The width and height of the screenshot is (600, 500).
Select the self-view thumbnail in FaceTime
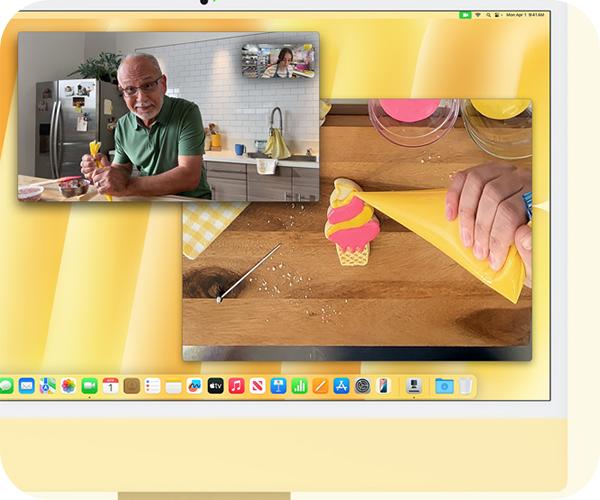pos(278,61)
